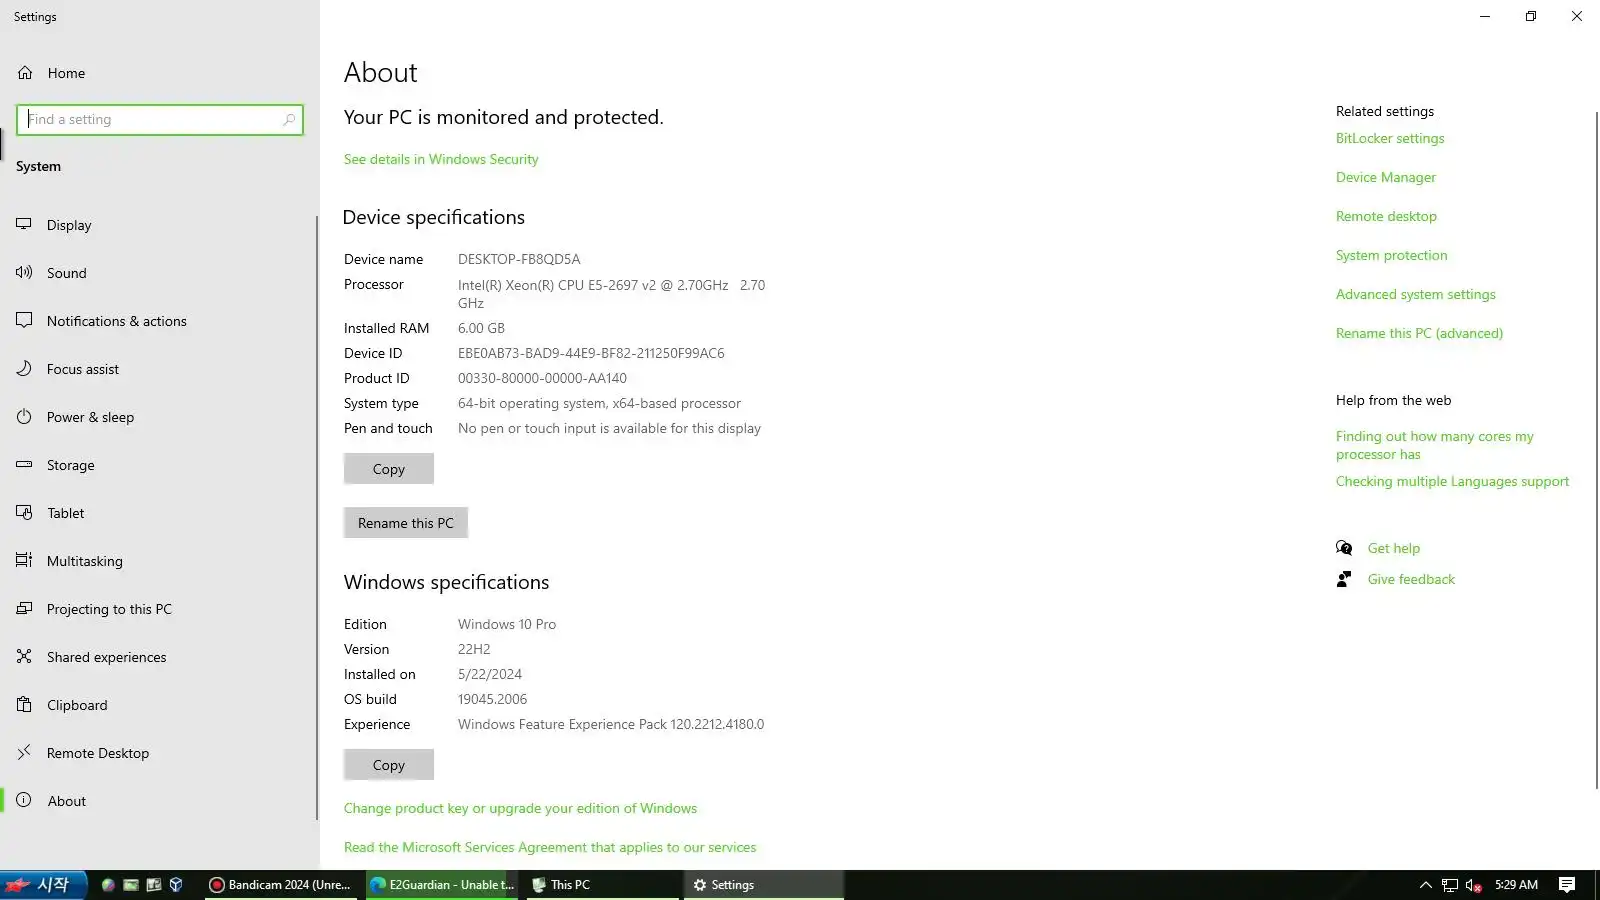This screenshot has width=1600, height=900.
Task: Click the Power & sleep icon
Action: pyautogui.click(x=24, y=417)
